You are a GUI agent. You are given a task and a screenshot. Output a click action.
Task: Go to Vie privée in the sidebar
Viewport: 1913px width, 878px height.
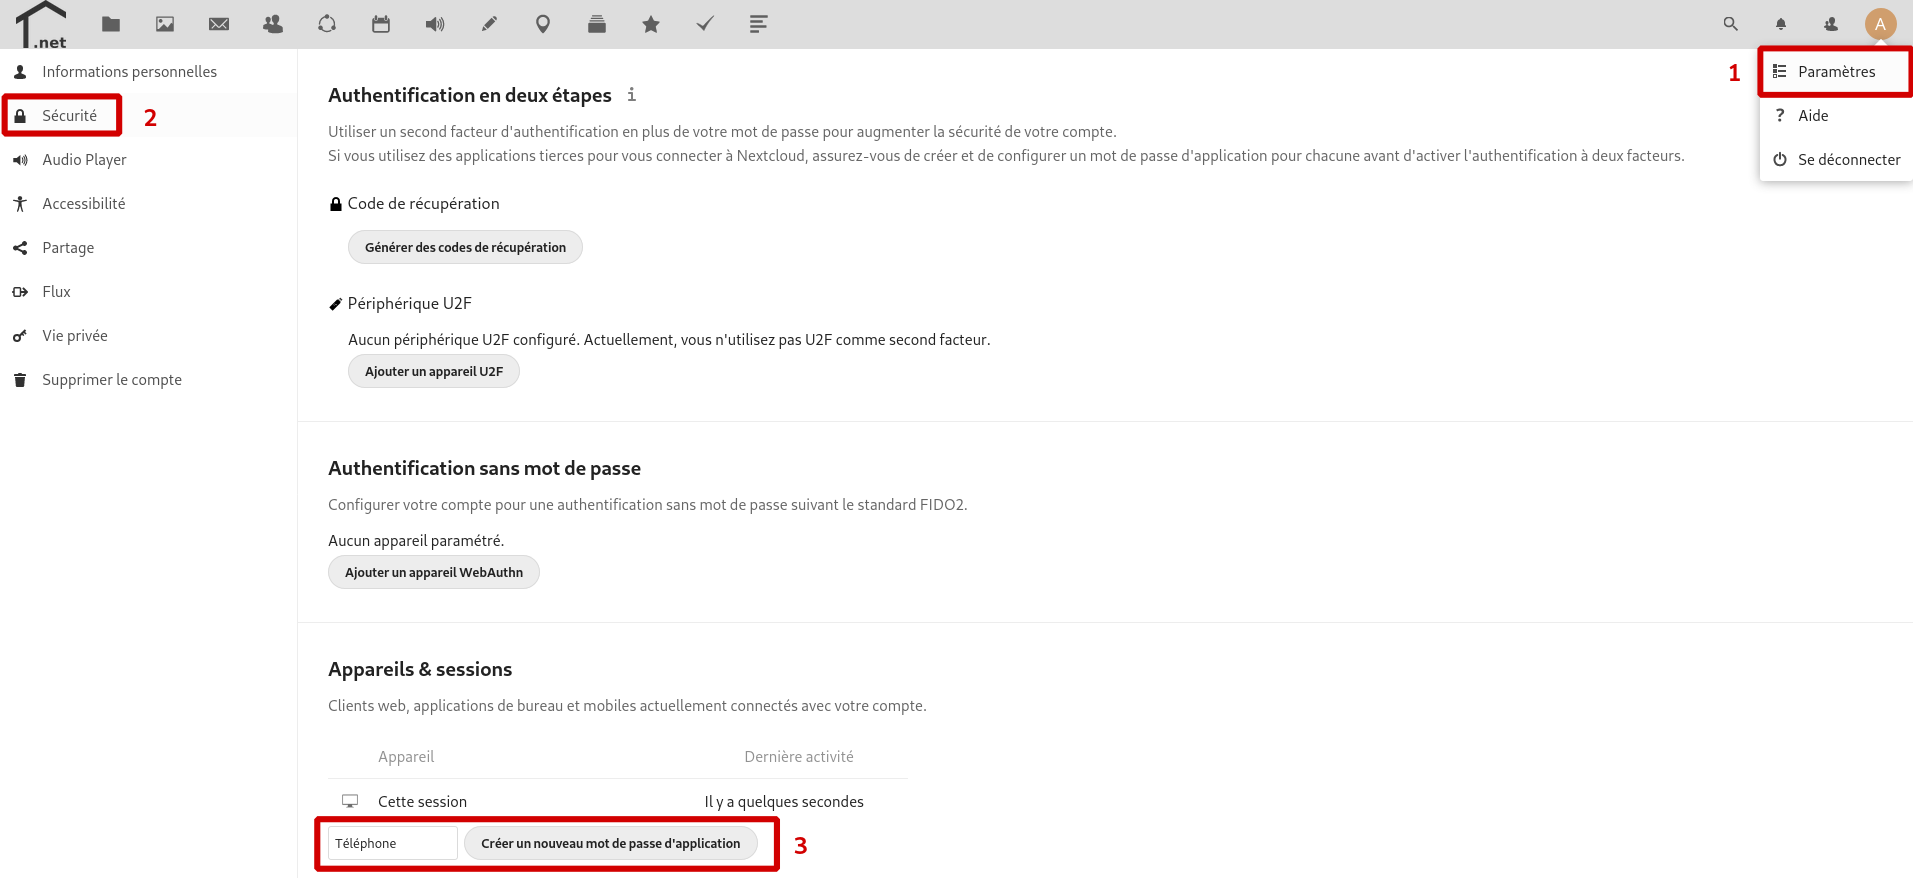75,336
